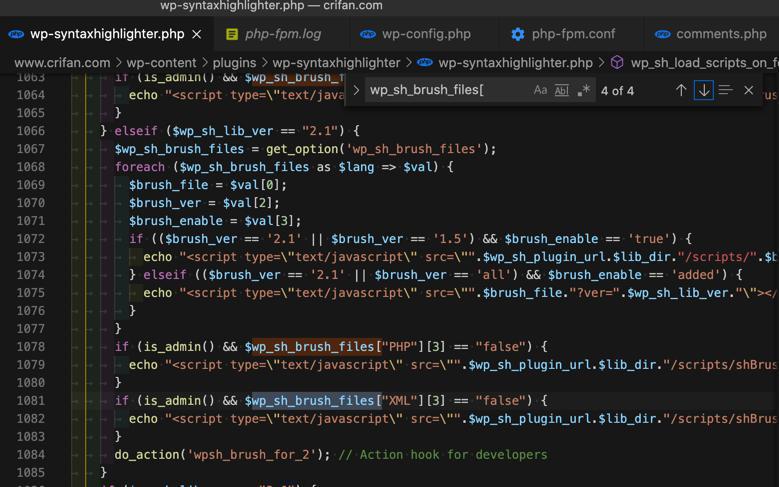Viewport: 779px width, 487px height.
Task: Open www.crifan.com breadcrumb segment
Action: 62,63
